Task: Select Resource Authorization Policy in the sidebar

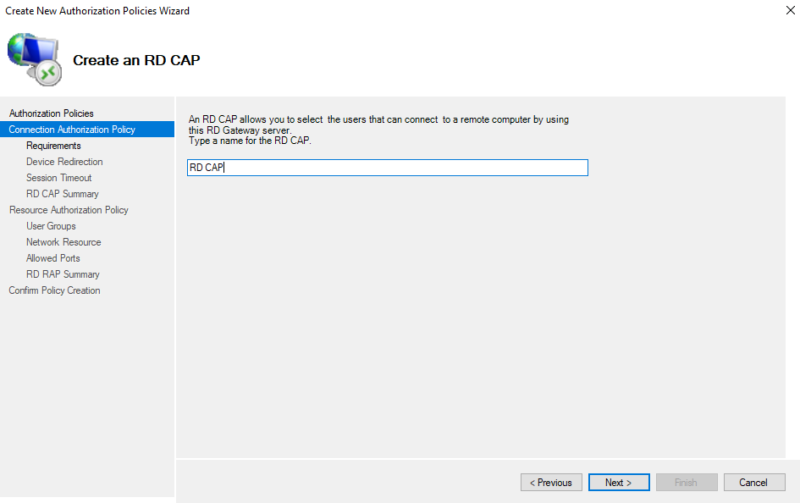Action: 68,210
